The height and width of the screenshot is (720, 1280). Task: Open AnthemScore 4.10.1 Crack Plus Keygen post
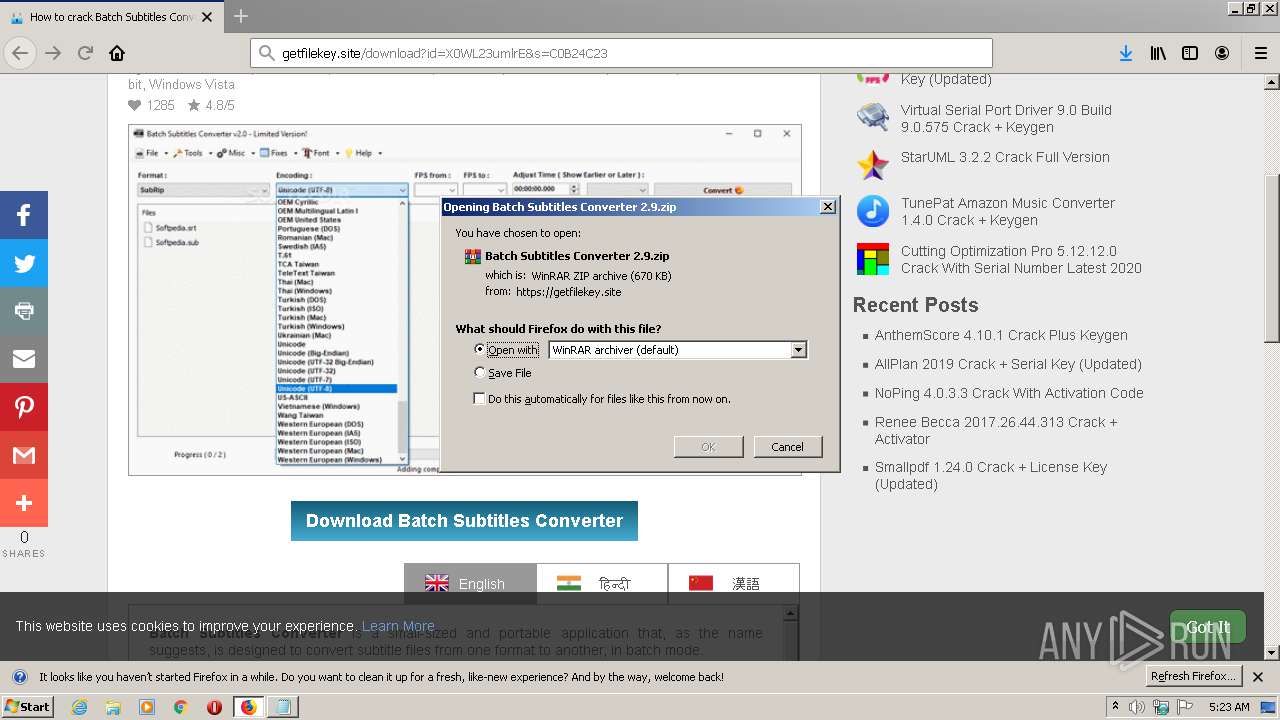(1001, 335)
